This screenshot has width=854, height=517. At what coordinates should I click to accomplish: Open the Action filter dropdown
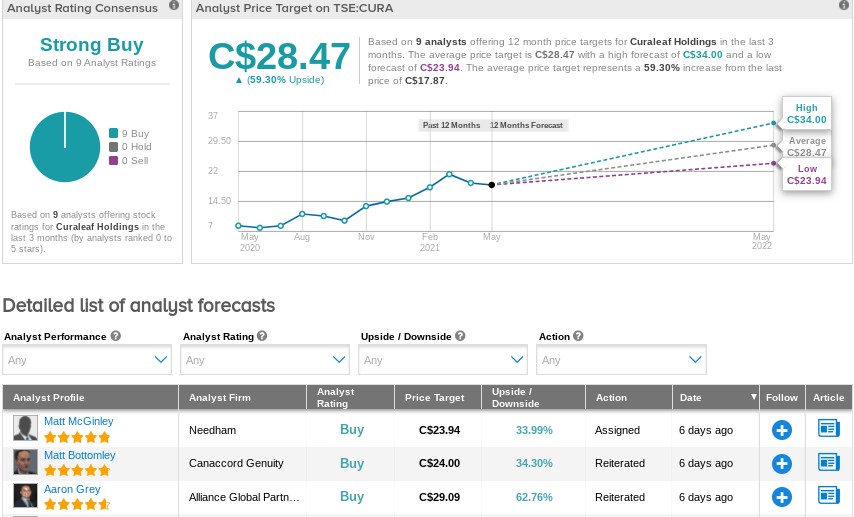(621, 360)
